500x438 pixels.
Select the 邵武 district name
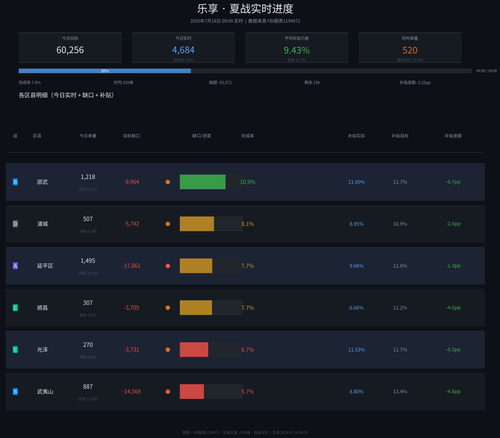(x=42, y=182)
